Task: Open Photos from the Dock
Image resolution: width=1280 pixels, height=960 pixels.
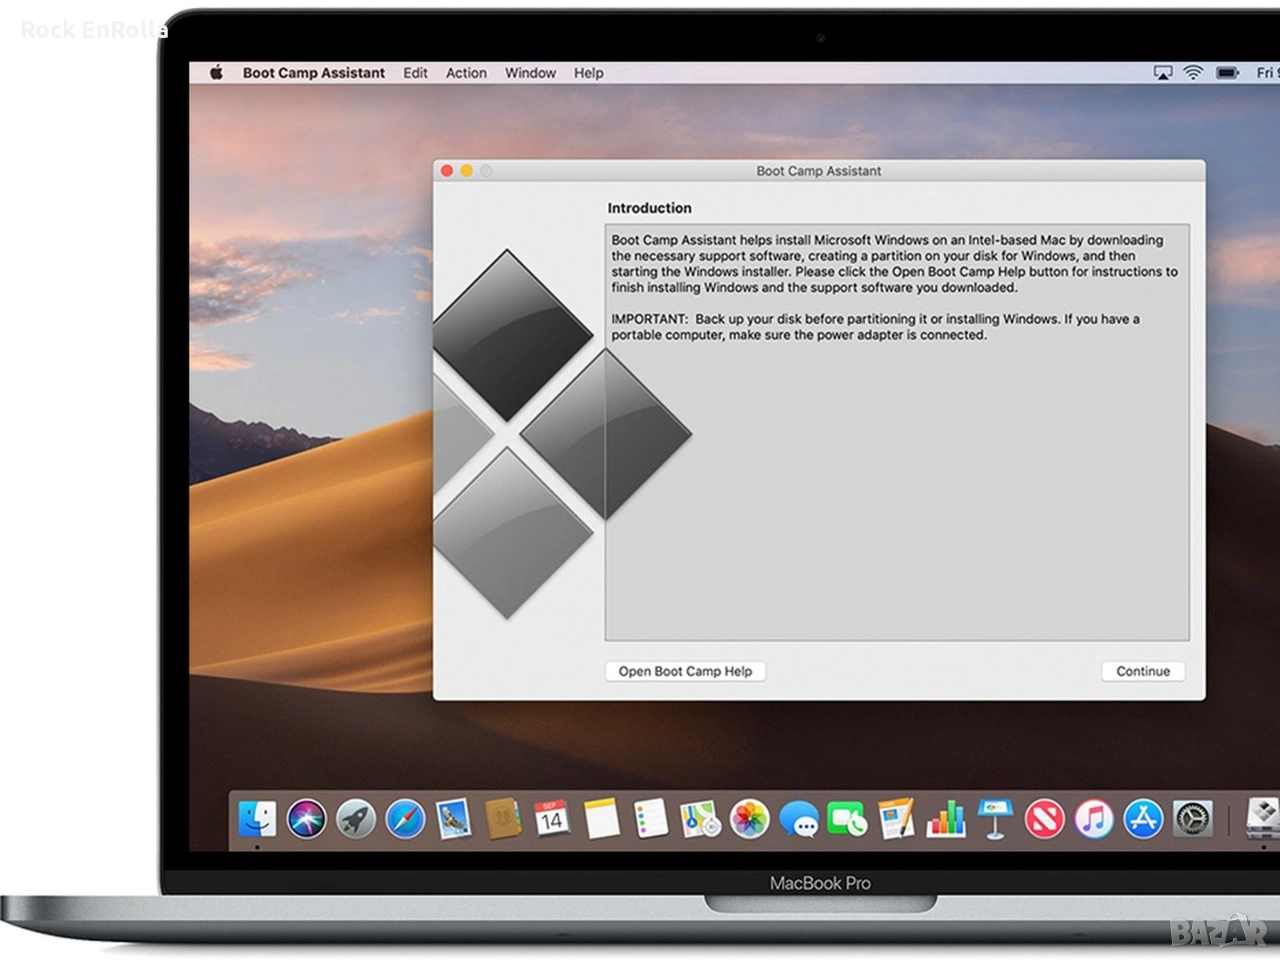Action: coord(749,819)
